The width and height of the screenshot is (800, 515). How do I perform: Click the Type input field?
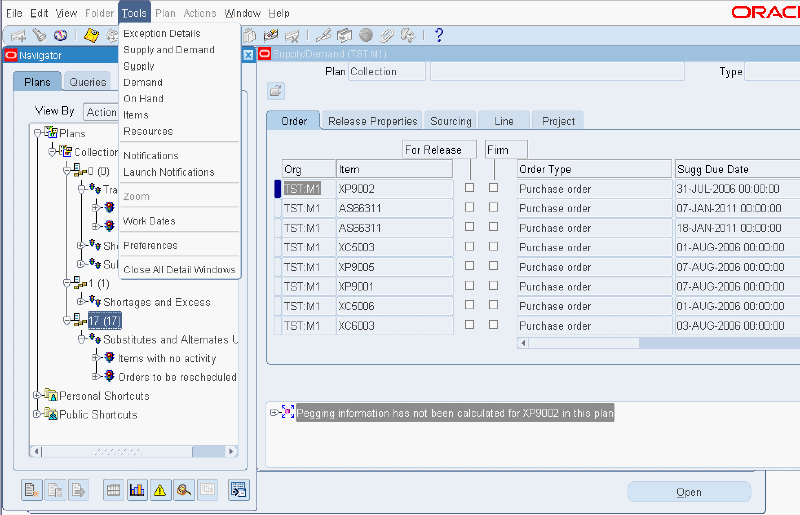pos(772,71)
